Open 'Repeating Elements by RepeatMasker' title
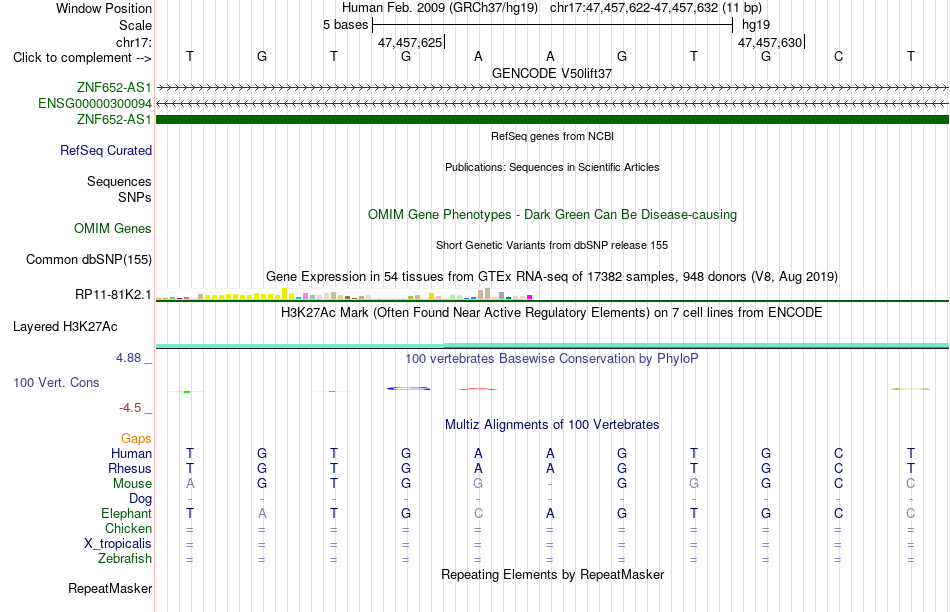This screenshot has height=612, width=950. 552,574
